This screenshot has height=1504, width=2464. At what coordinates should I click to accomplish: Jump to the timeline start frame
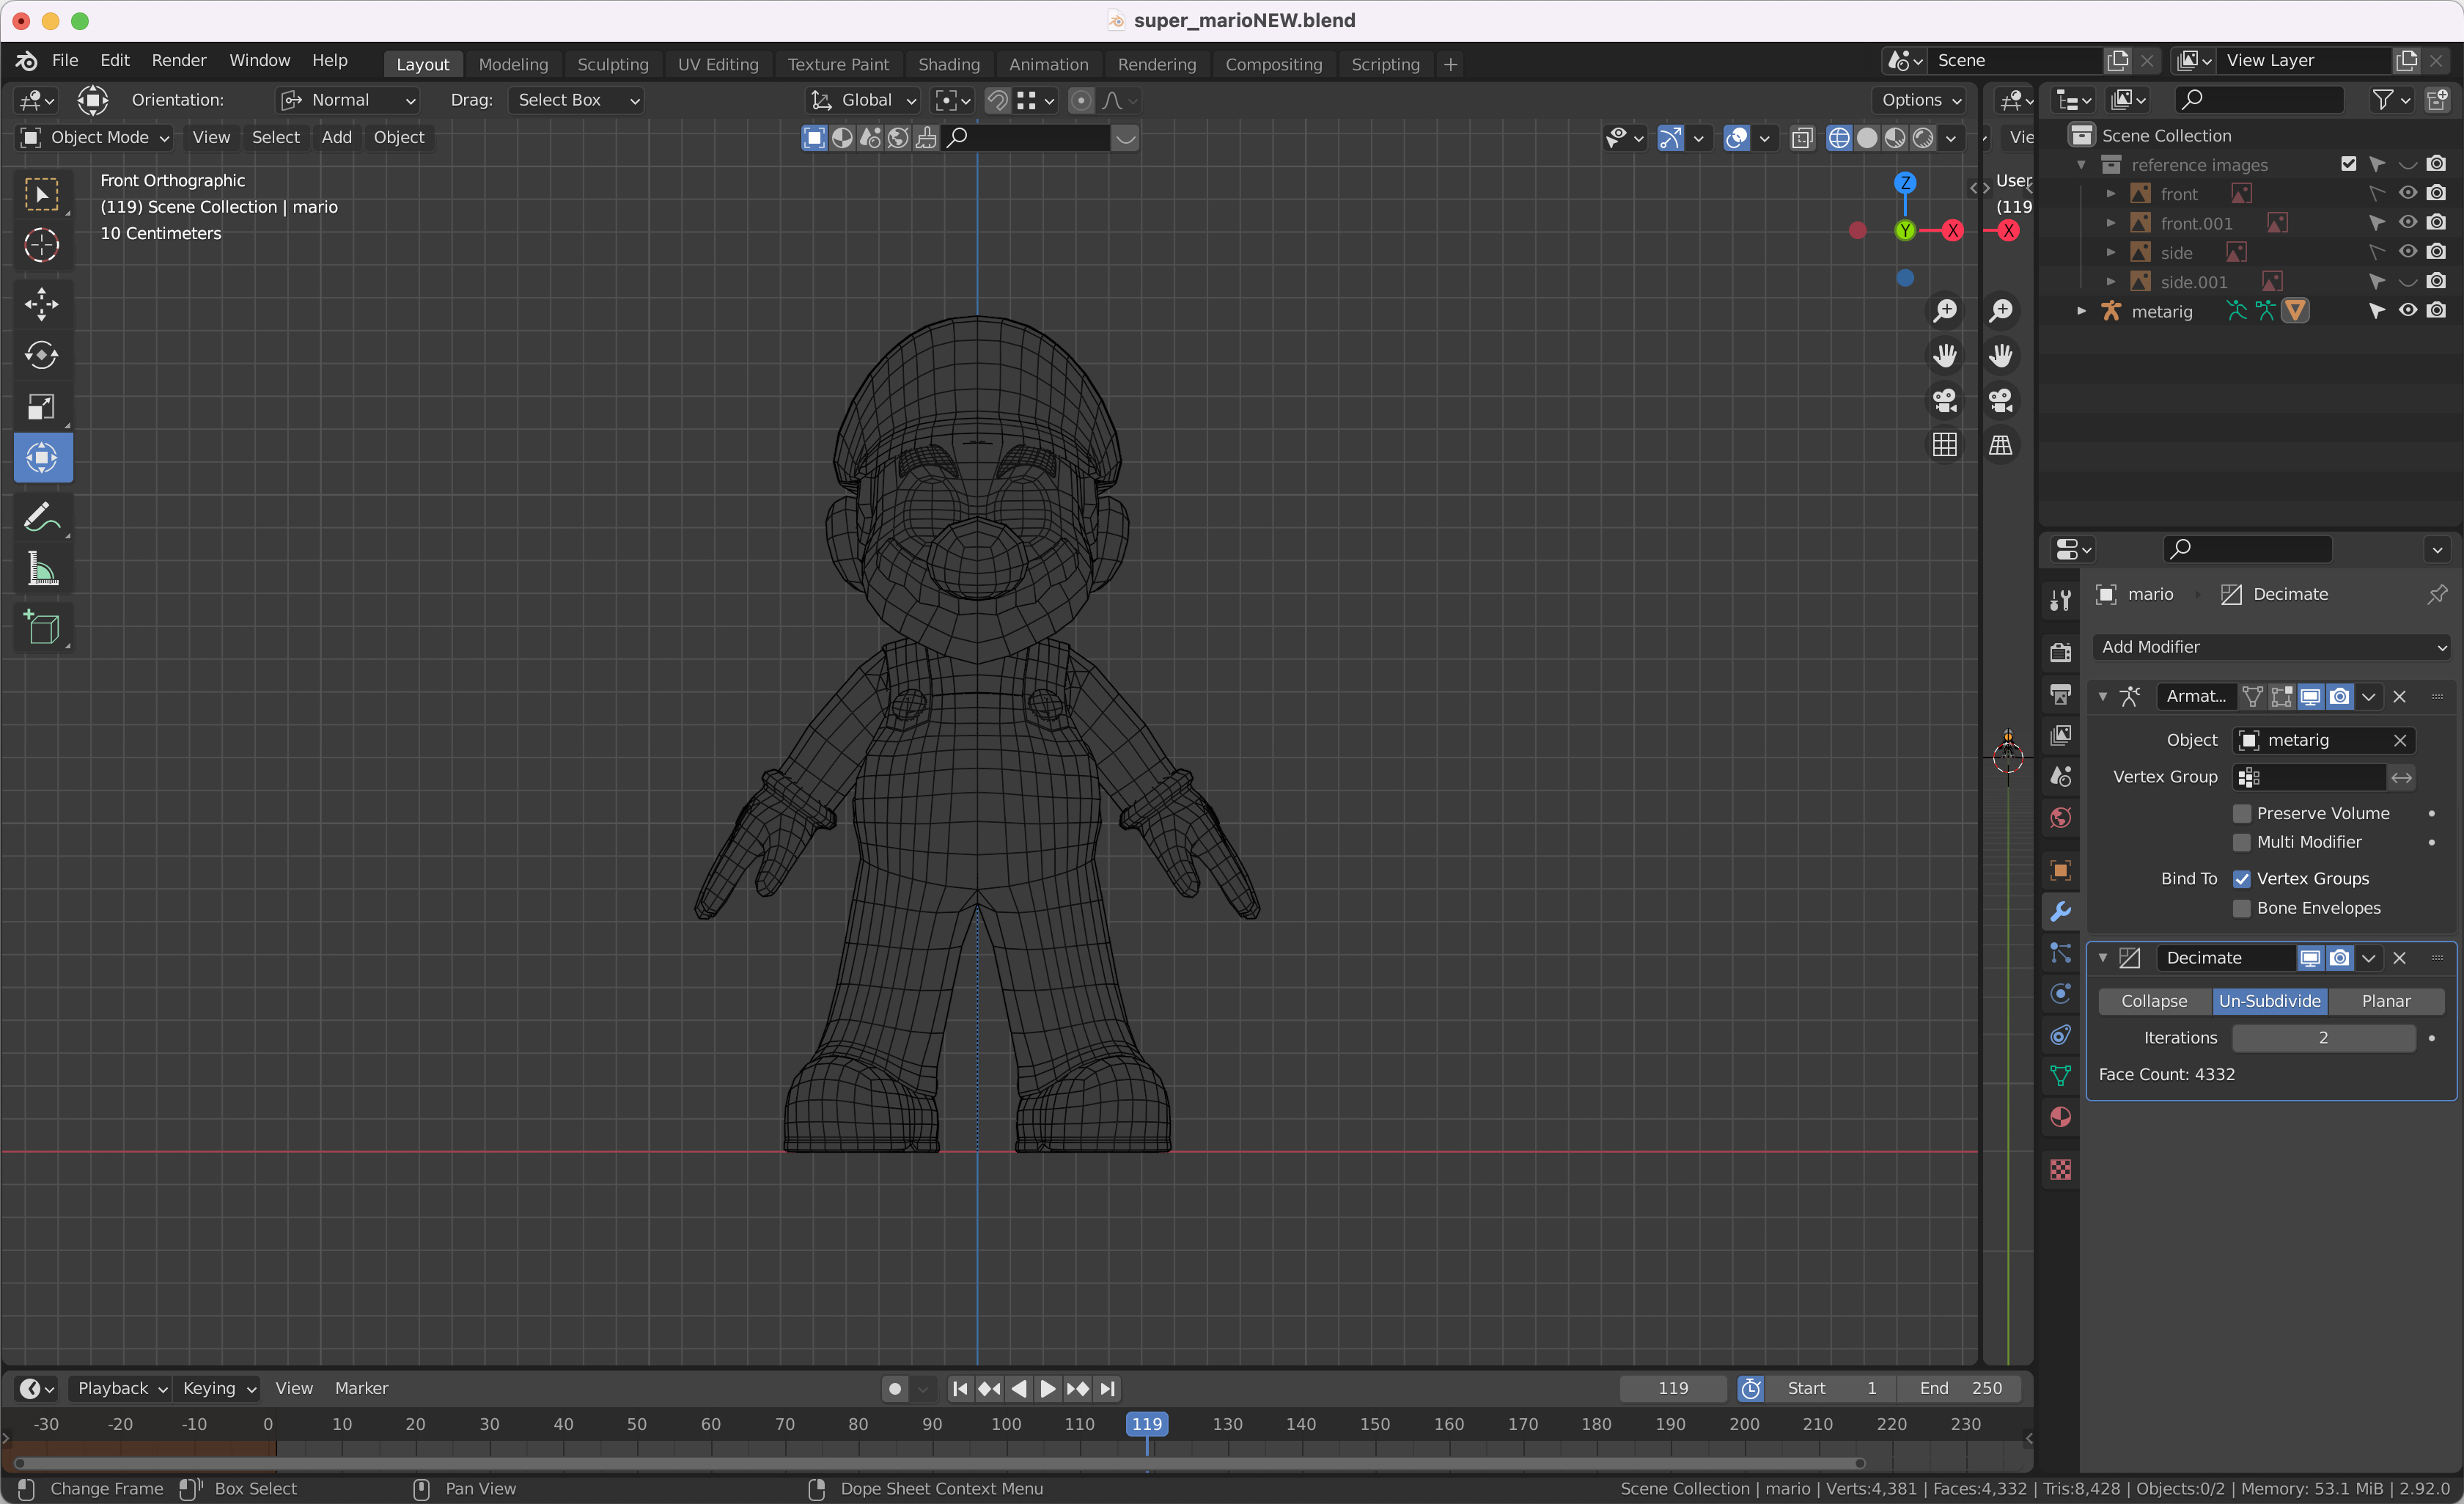coord(959,1389)
